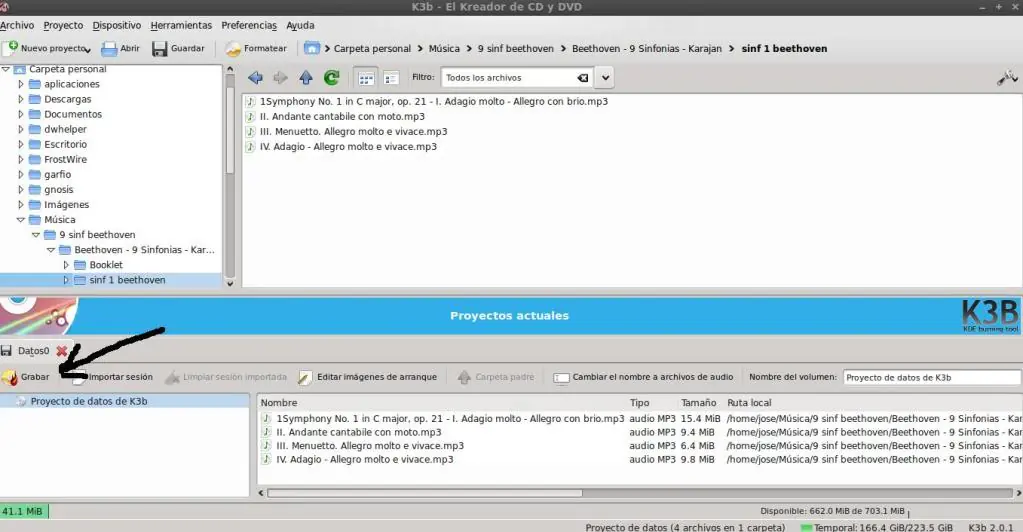
Task: Expand the FrostWire folder
Action: pyautogui.click(x=21, y=159)
